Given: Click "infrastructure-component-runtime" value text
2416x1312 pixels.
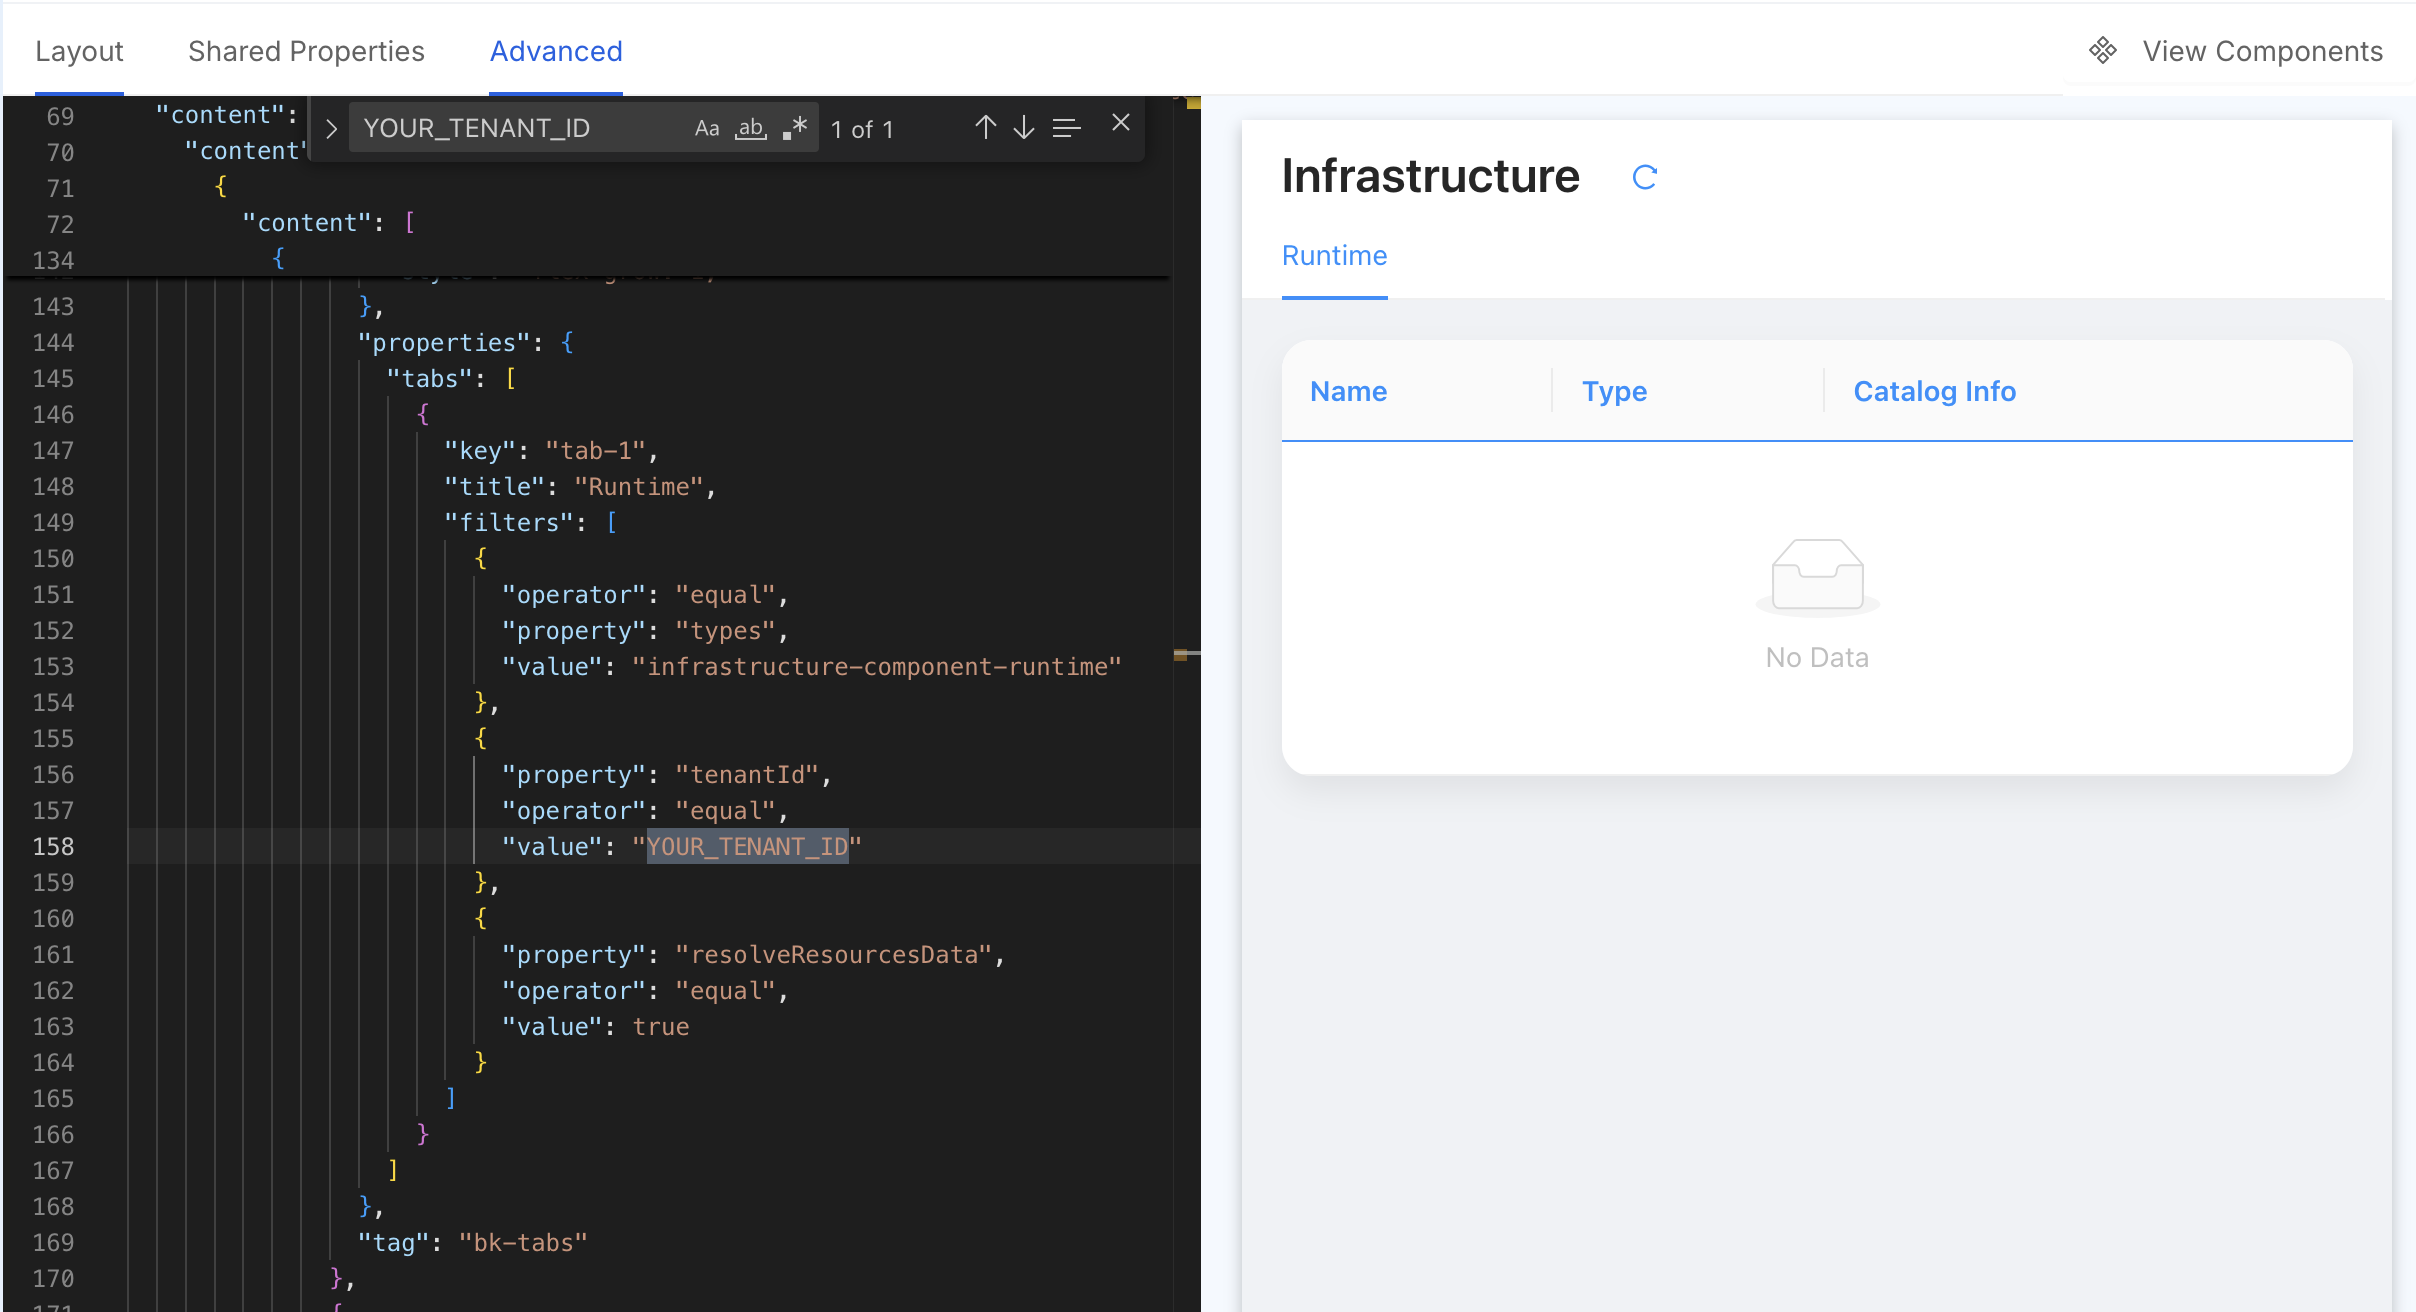Looking at the screenshot, I should click(877, 667).
